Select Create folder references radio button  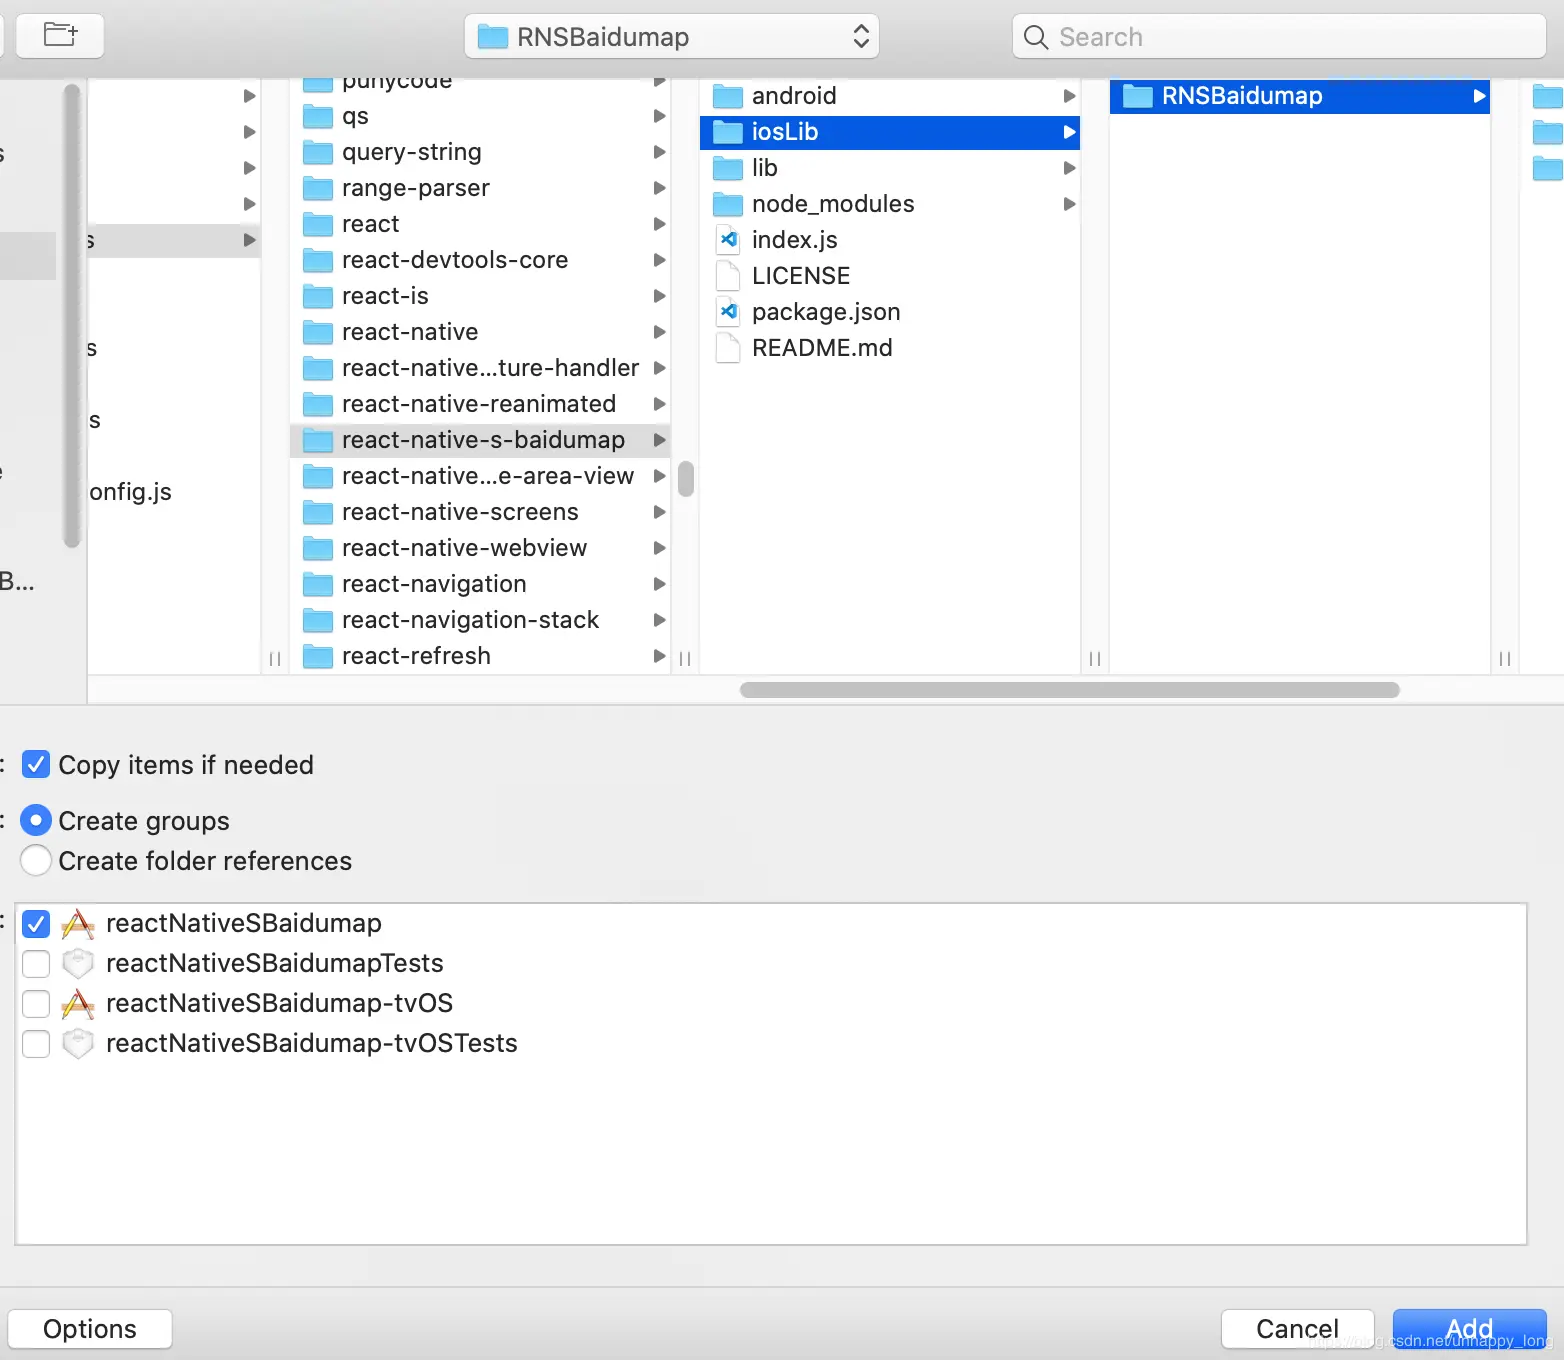pyautogui.click(x=36, y=861)
